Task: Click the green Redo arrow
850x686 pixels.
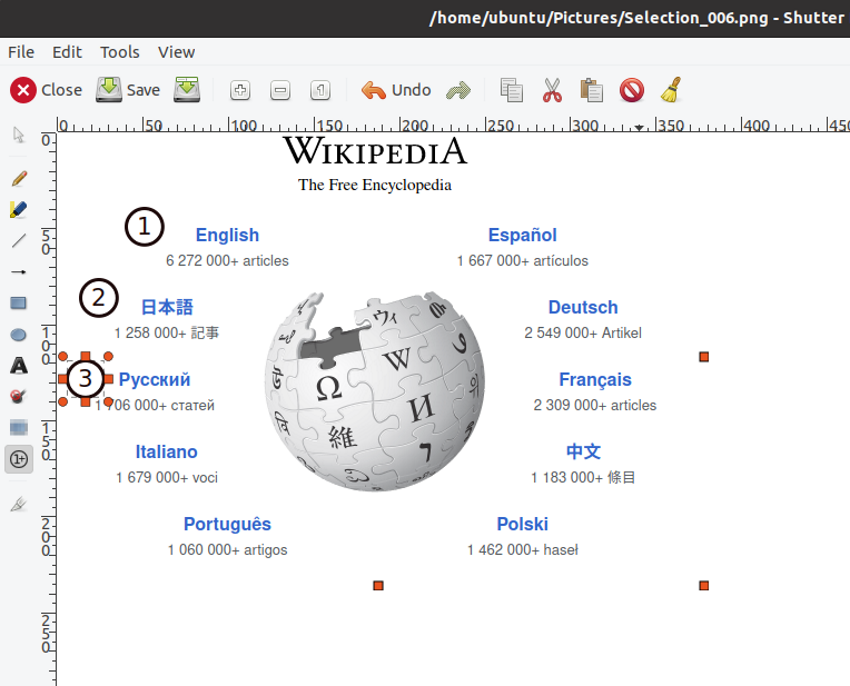Action: coord(459,90)
